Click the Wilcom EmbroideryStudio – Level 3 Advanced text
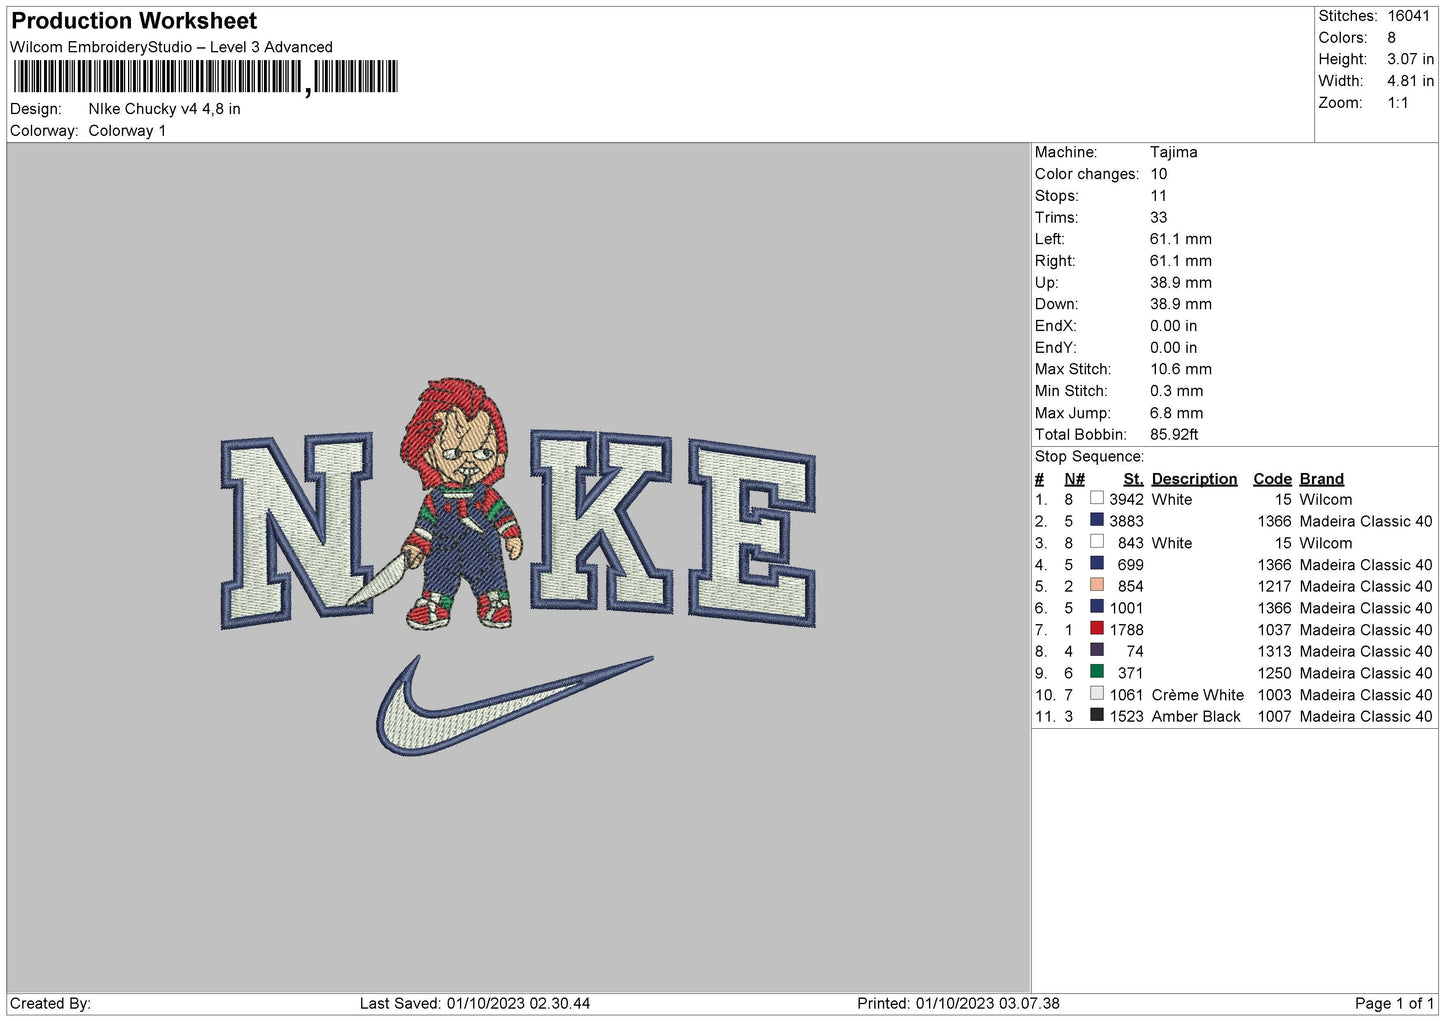 click(x=171, y=47)
